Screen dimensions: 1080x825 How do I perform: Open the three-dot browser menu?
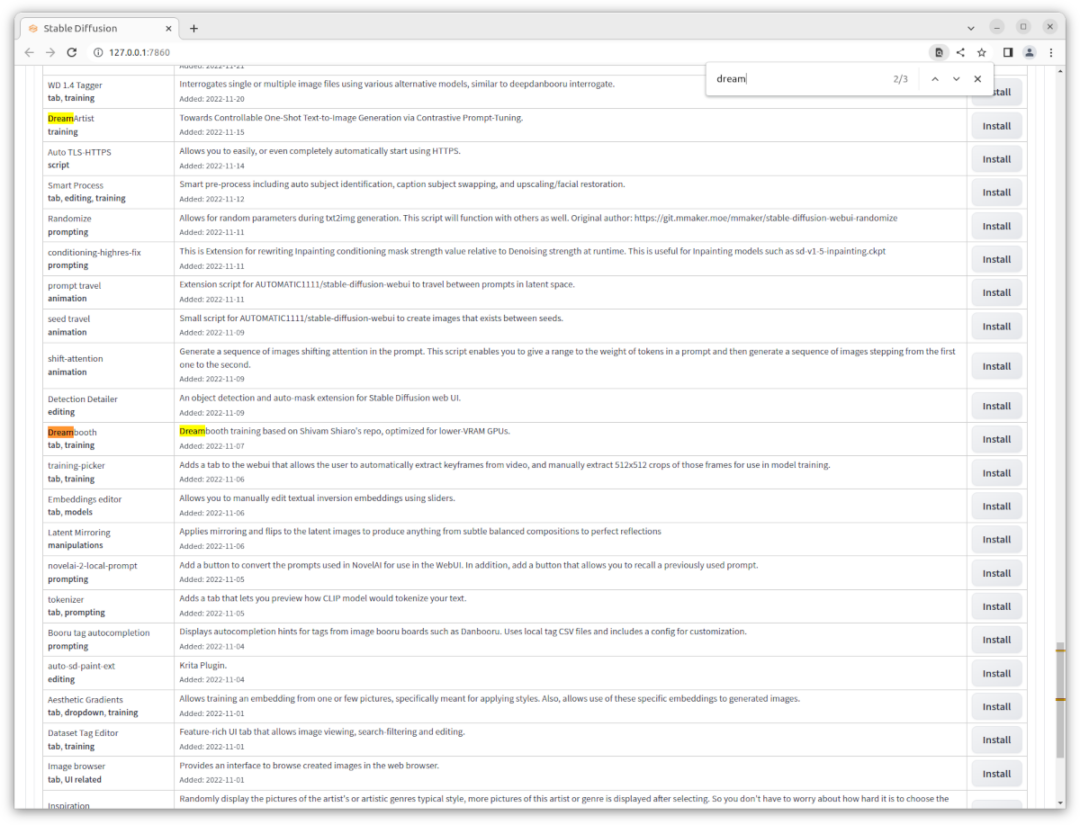[x=1051, y=52]
